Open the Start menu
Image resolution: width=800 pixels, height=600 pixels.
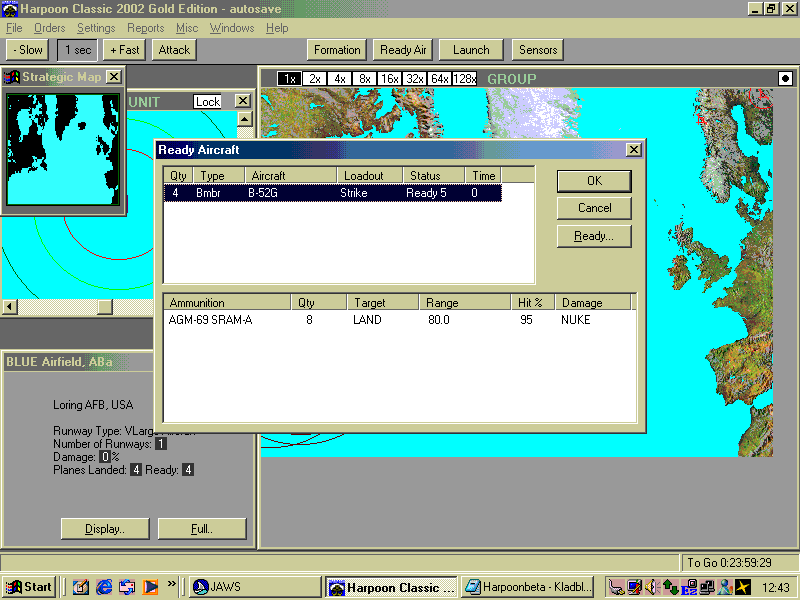(28, 587)
